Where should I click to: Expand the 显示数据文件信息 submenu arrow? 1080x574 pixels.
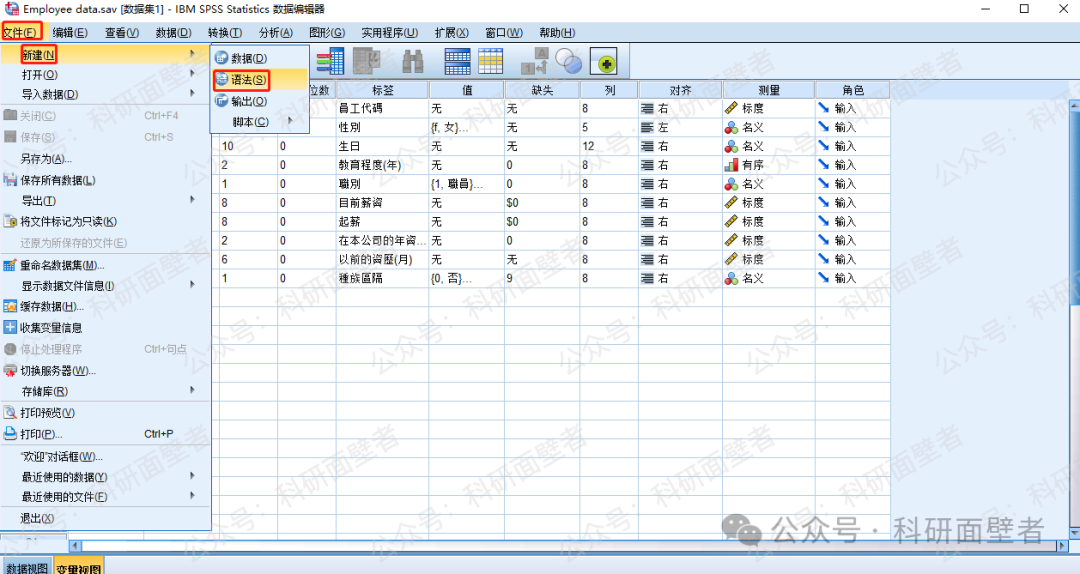click(x=192, y=285)
